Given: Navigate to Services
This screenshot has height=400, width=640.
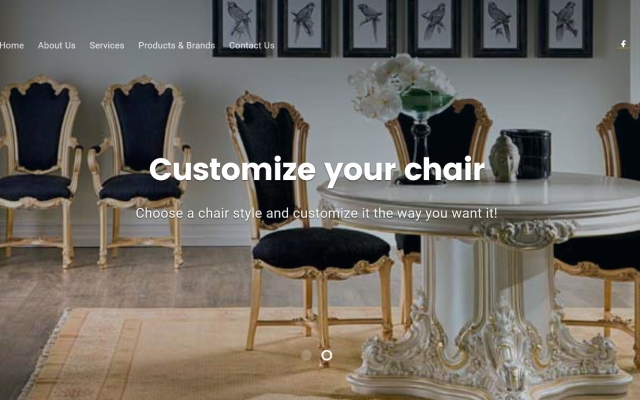Looking at the screenshot, I should (x=107, y=45).
